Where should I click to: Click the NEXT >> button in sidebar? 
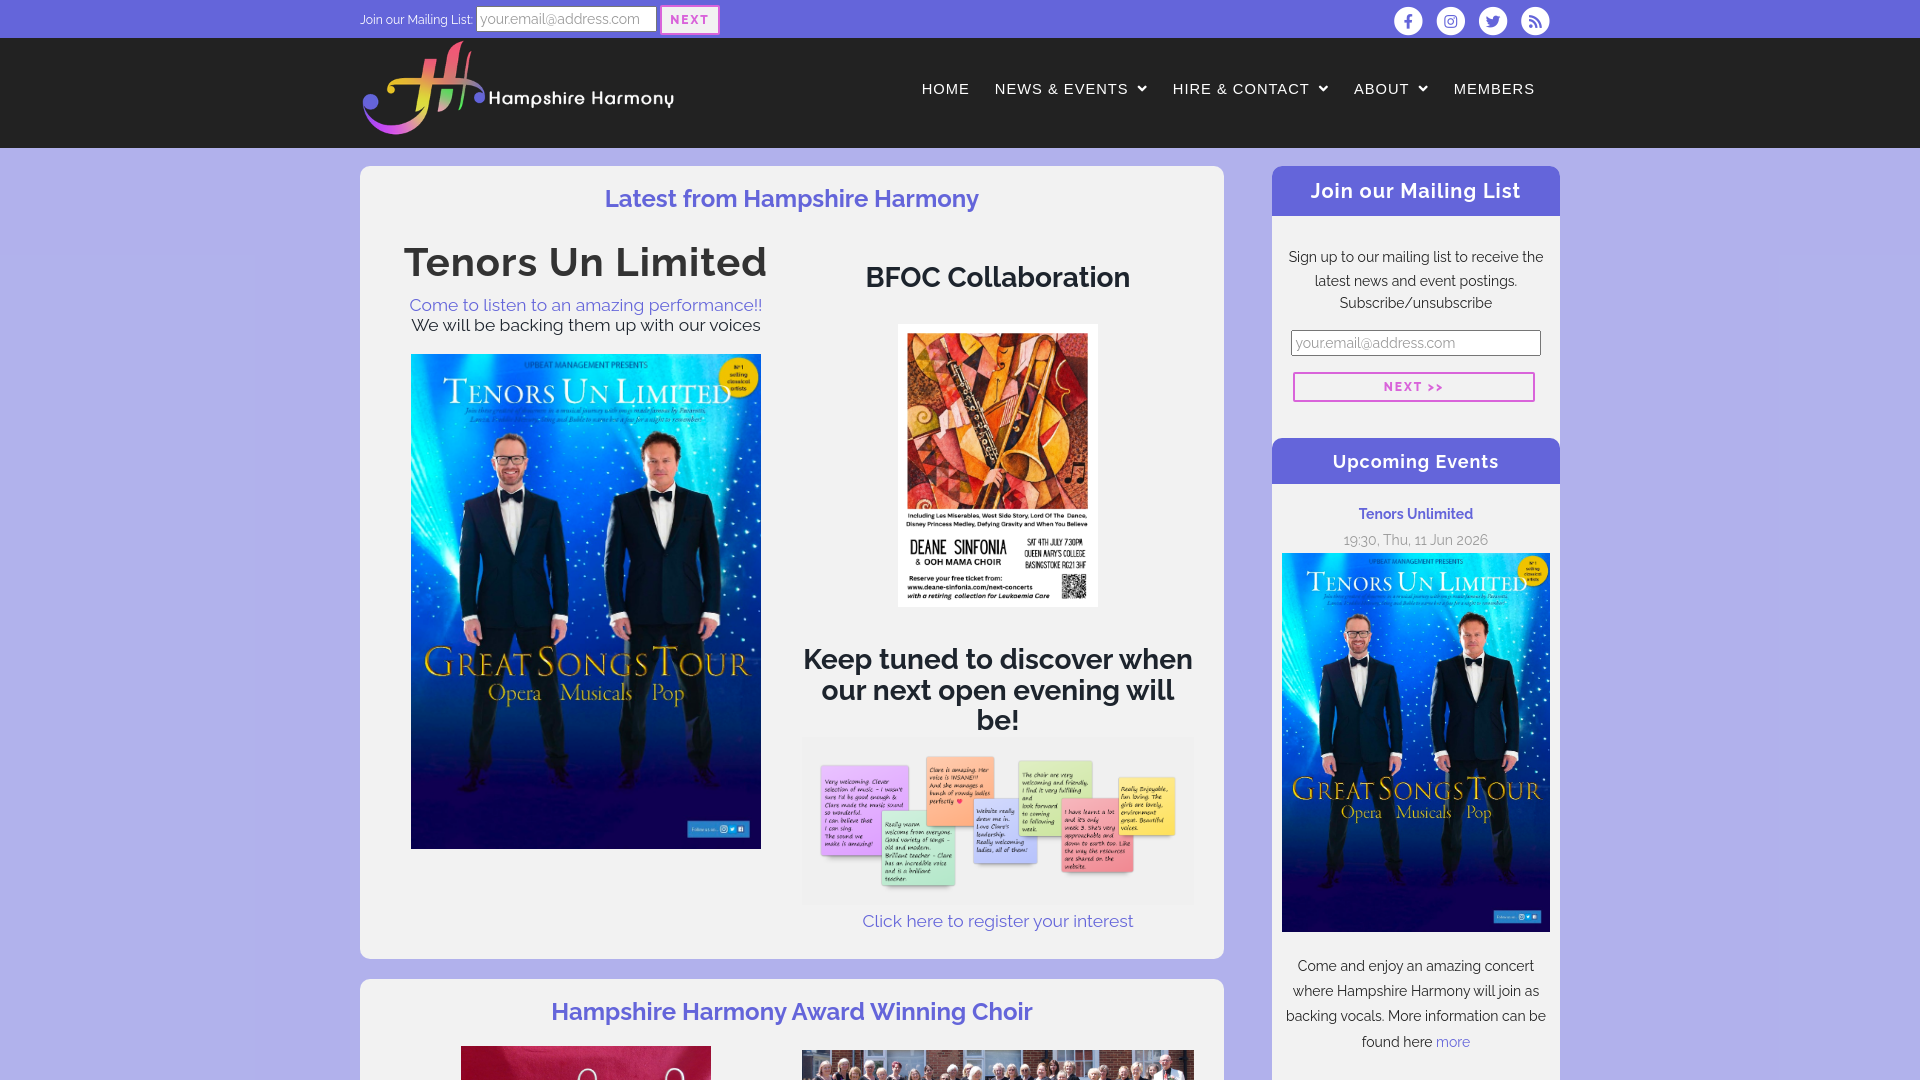[x=1413, y=387]
